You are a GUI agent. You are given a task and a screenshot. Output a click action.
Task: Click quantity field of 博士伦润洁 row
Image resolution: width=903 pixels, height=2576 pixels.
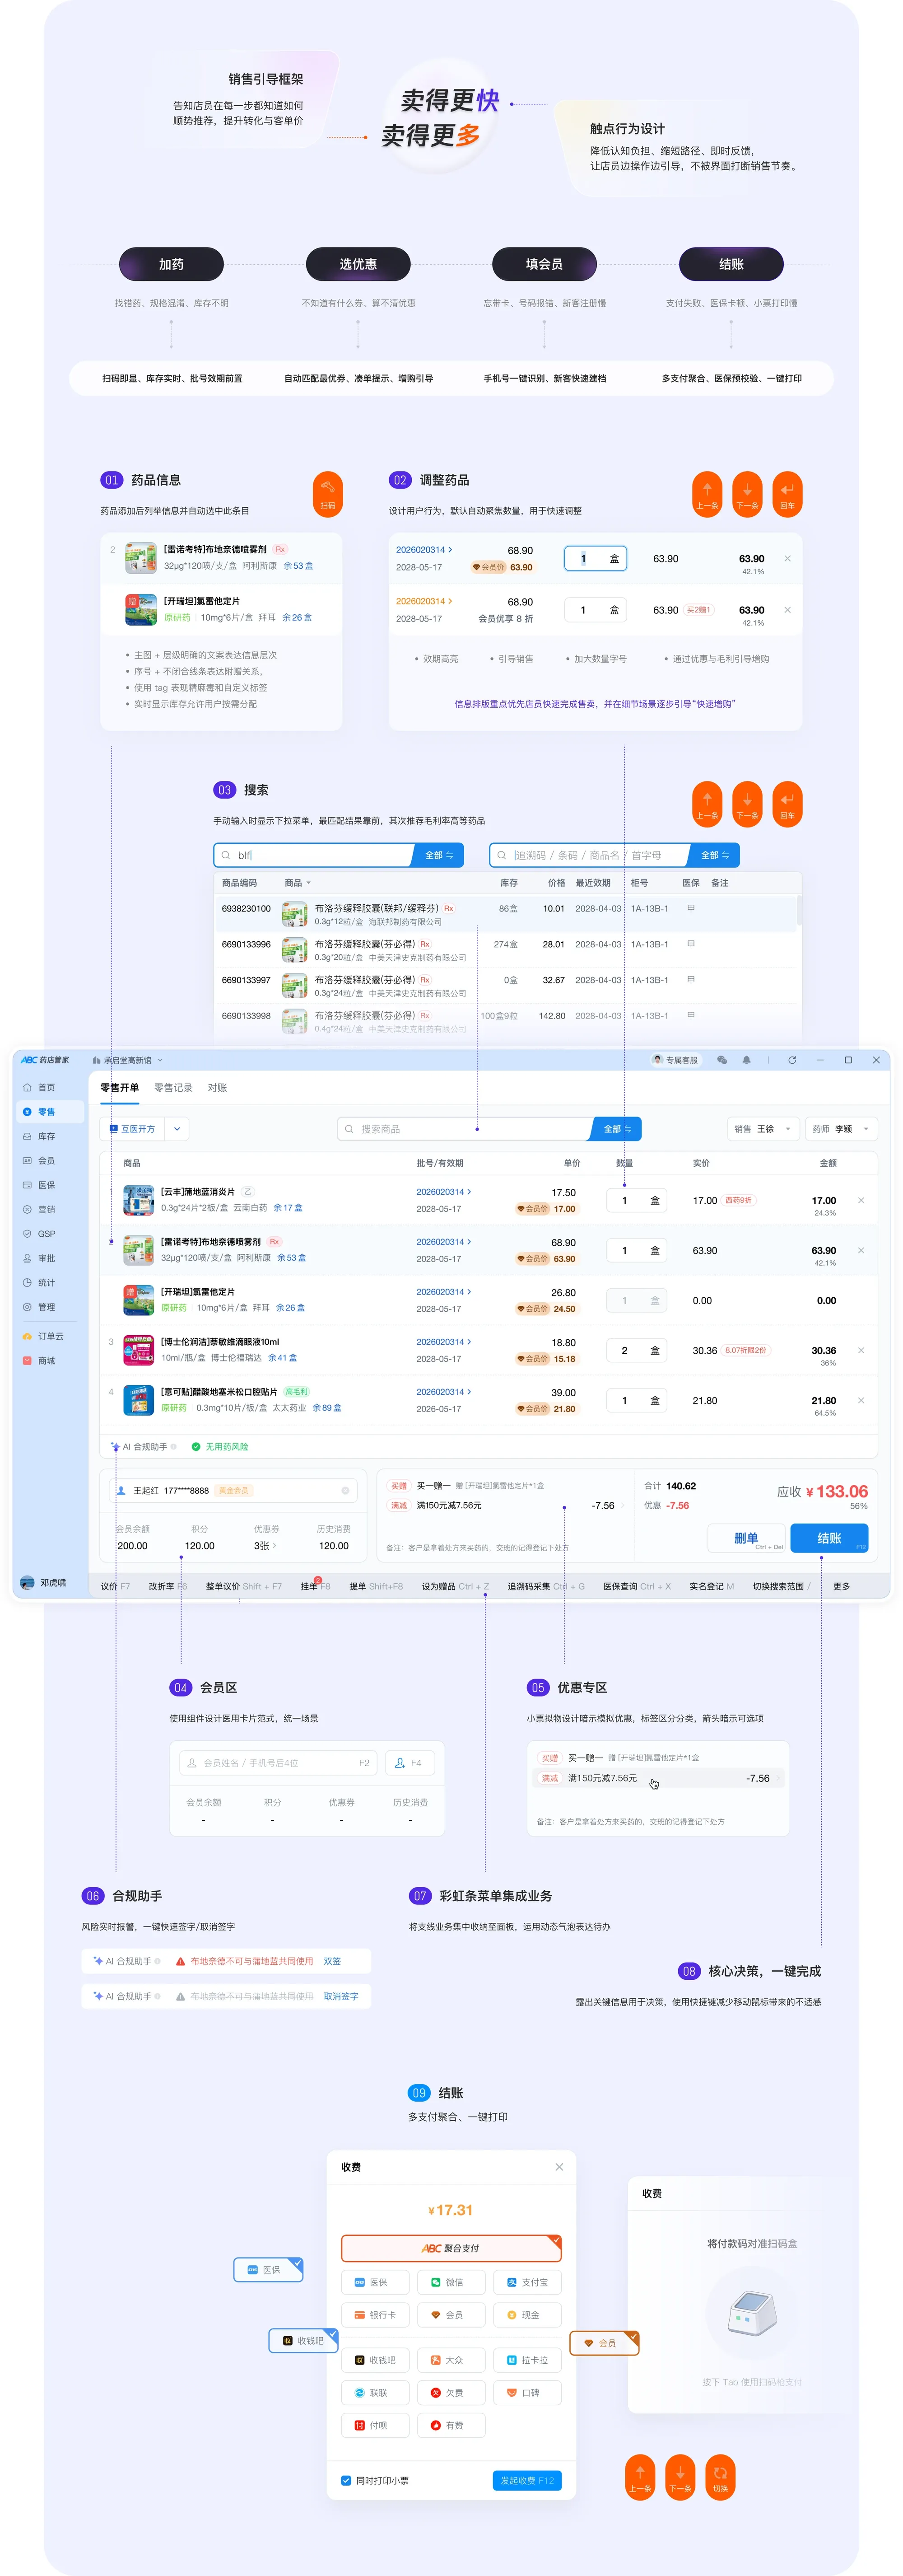click(637, 1350)
